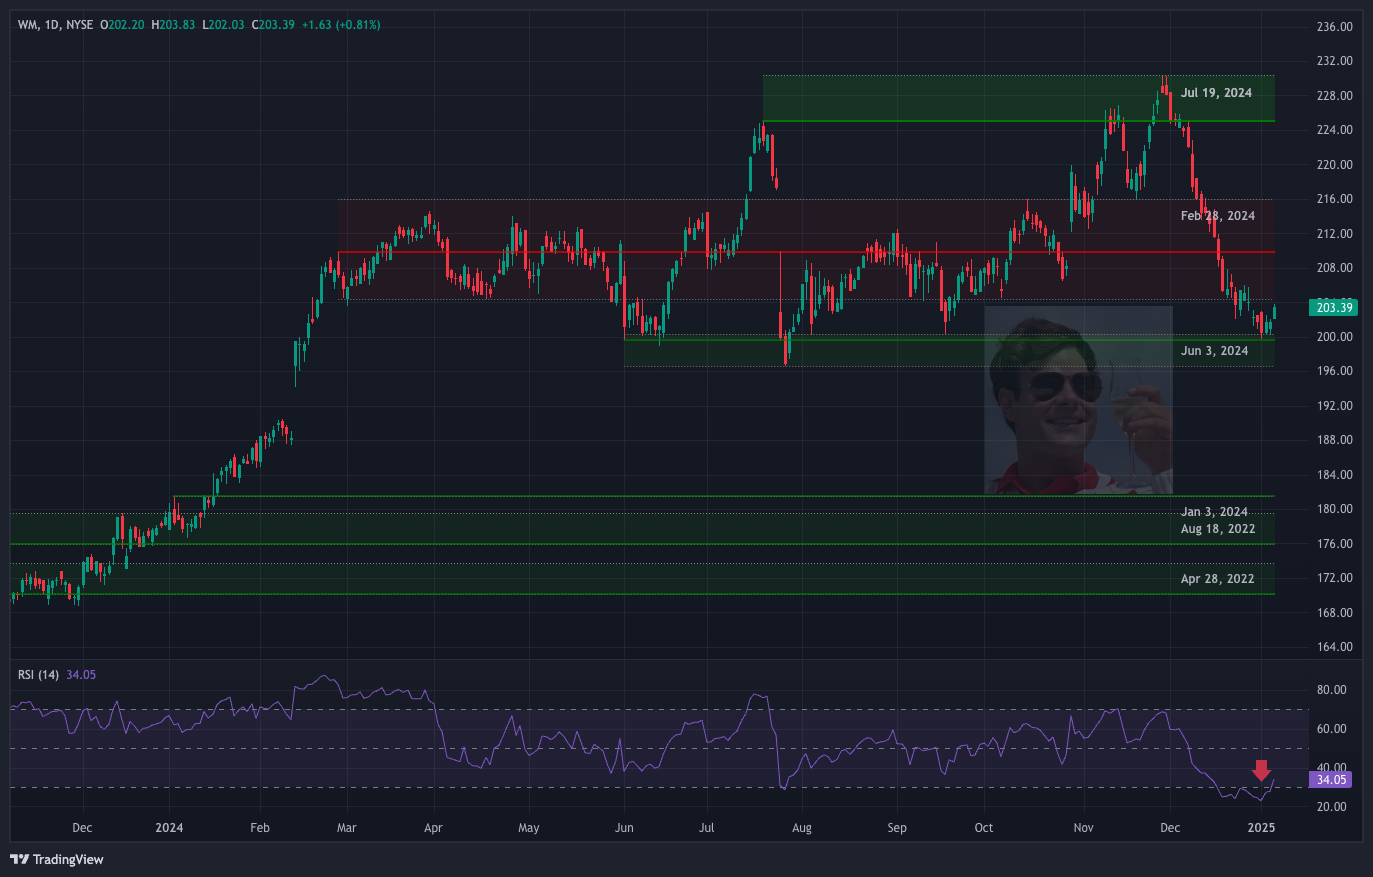Click the 232.00 price axis label
Viewport: 1373px width, 877px height.
(x=1334, y=61)
